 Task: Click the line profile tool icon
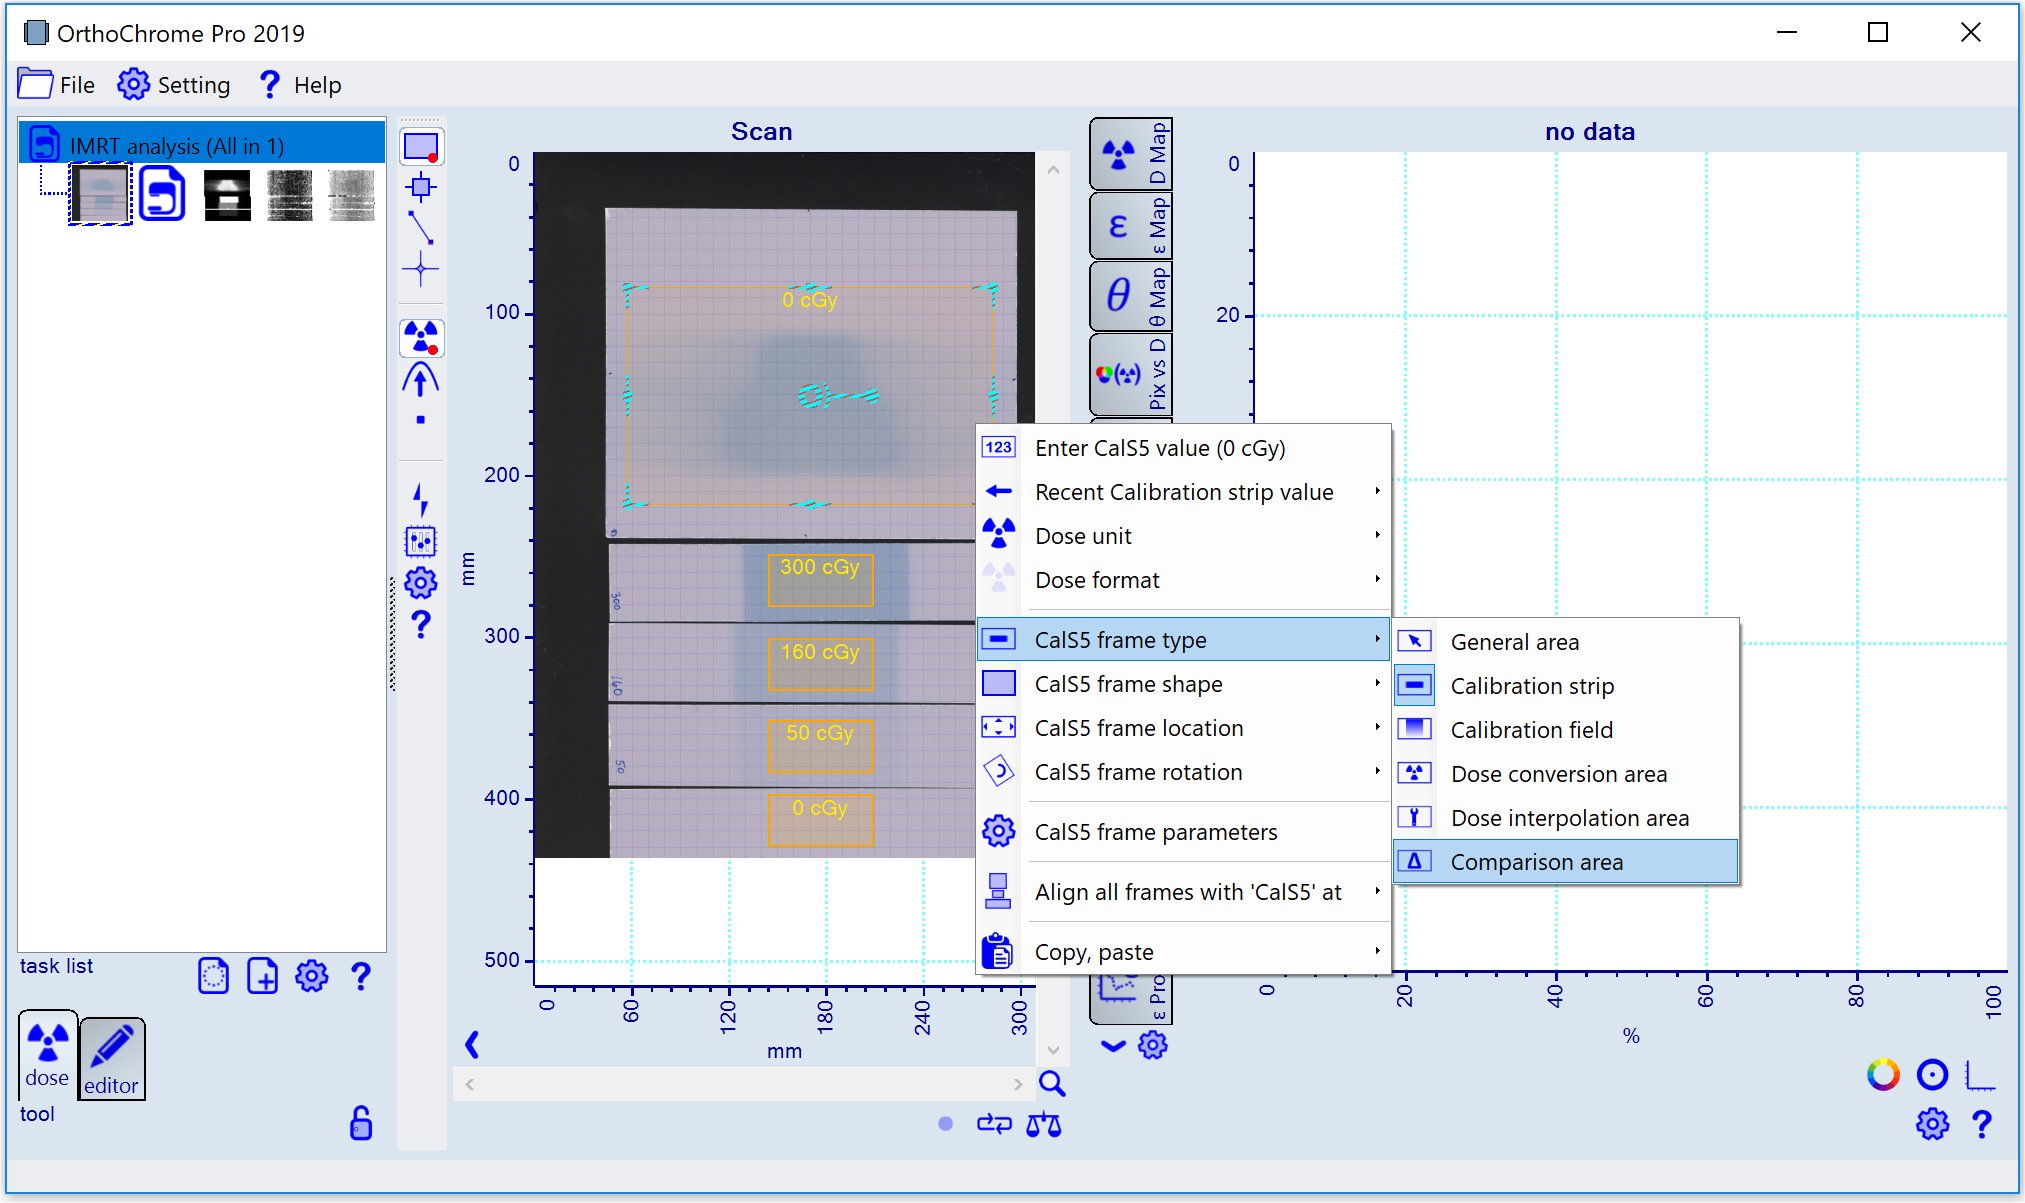421,228
